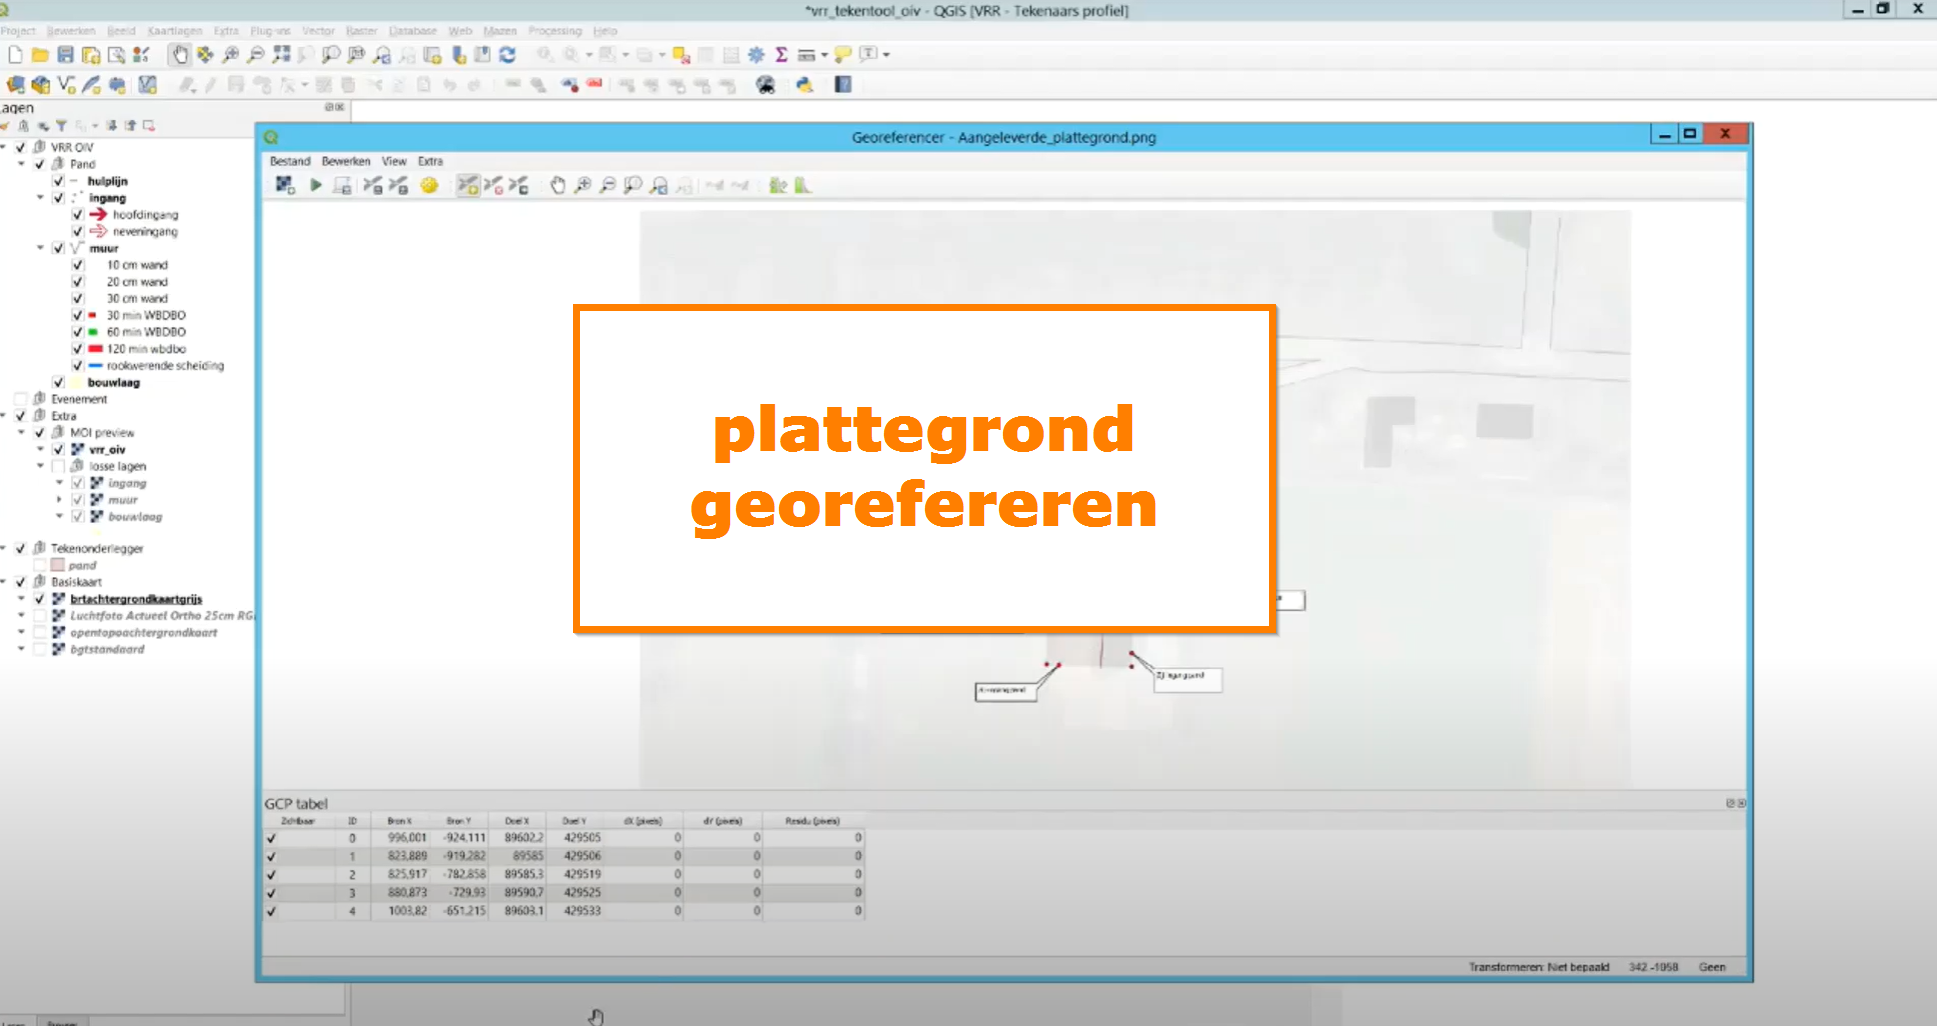
Task: Add GCP point tool in Georeferencer
Action: point(468,186)
